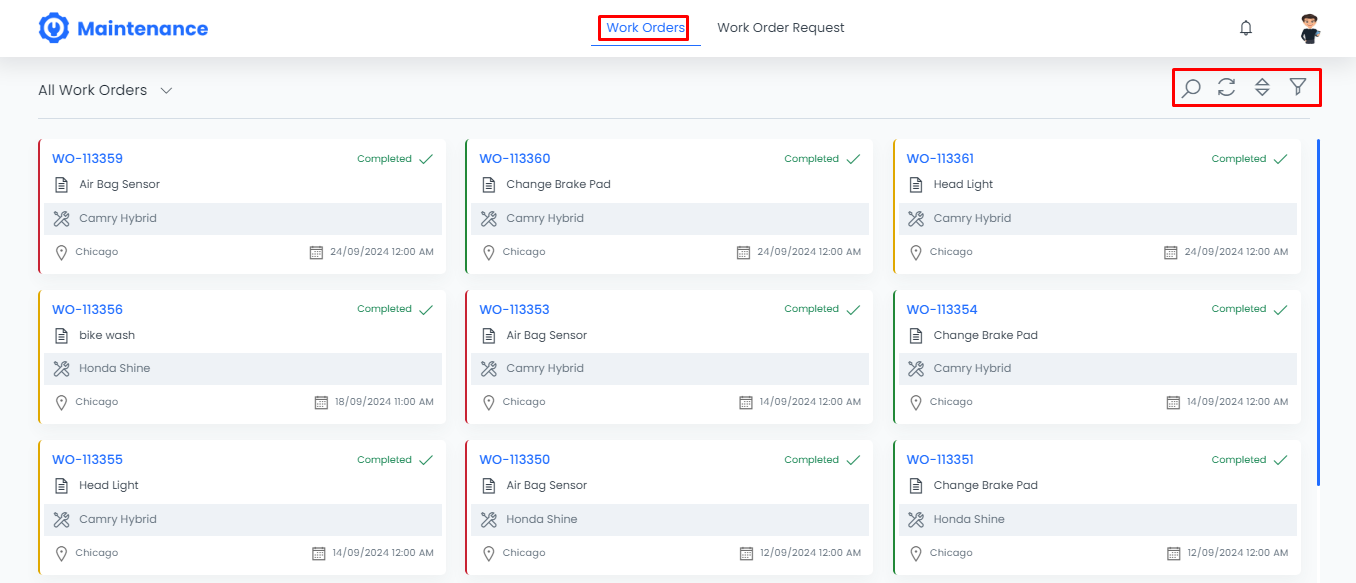Click location pin in WO-113354 card
The height and width of the screenshot is (583, 1356).
pyautogui.click(x=915, y=403)
